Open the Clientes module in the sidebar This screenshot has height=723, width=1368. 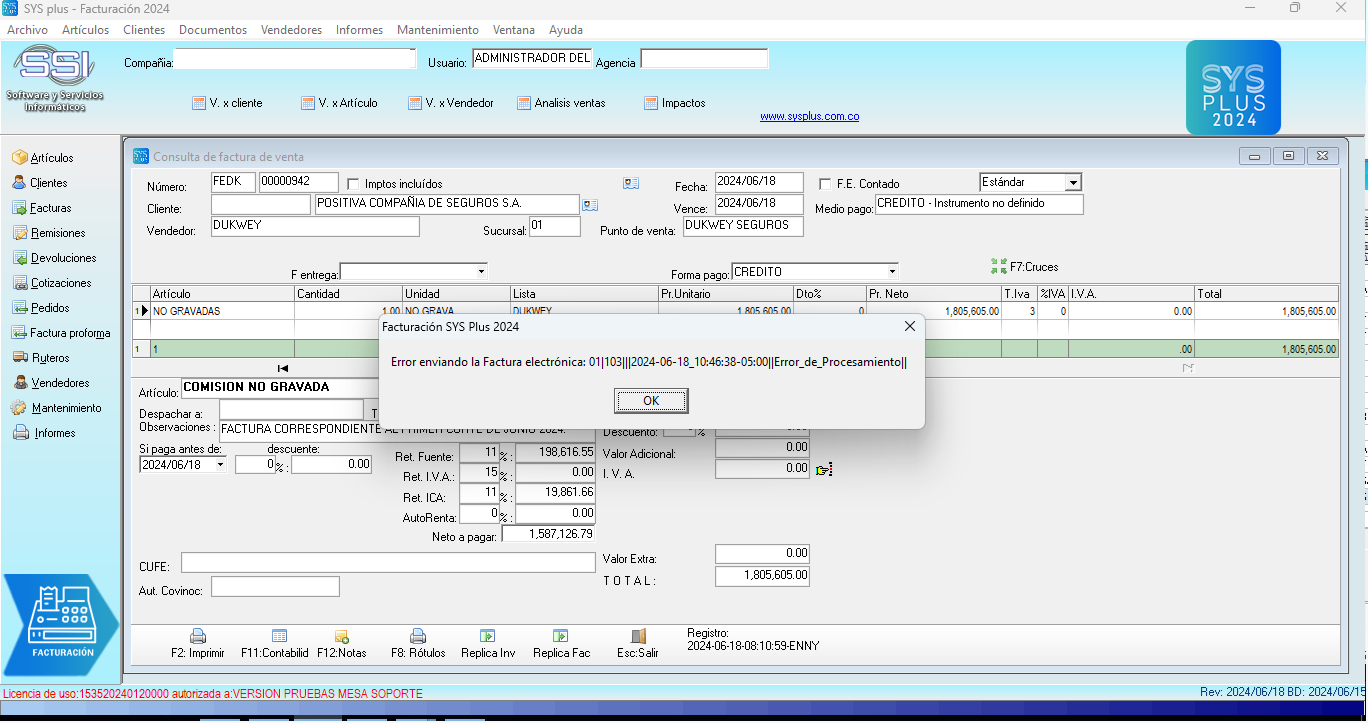click(x=40, y=183)
